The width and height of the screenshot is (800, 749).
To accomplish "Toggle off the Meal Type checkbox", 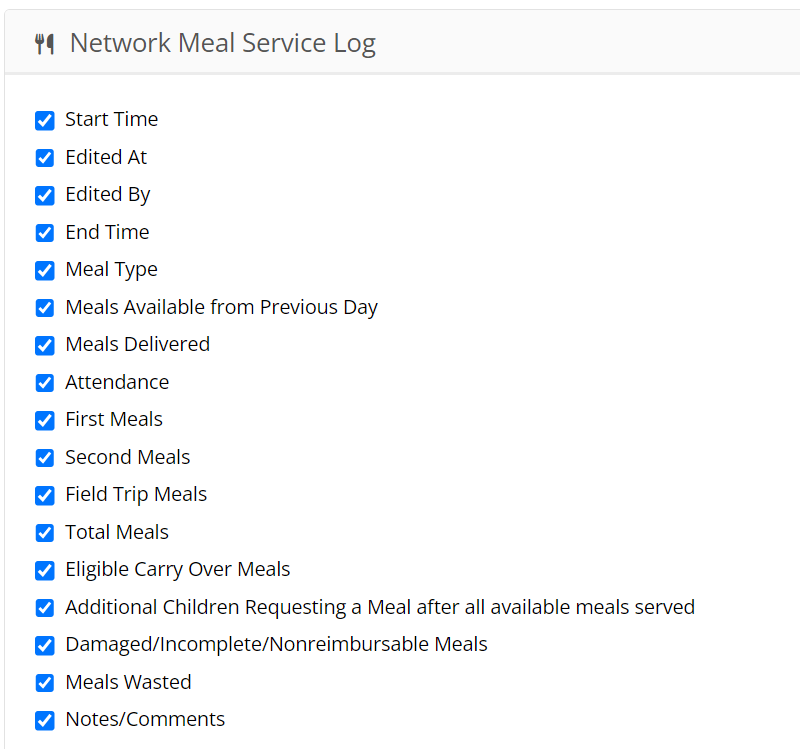I will (x=45, y=270).
